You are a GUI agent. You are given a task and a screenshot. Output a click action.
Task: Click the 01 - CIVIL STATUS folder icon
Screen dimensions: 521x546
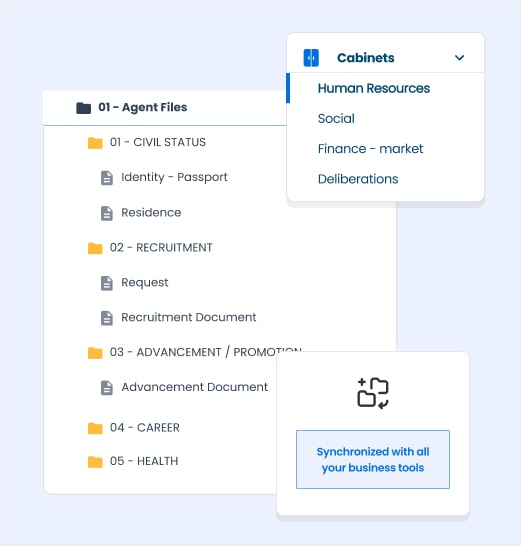click(95, 143)
